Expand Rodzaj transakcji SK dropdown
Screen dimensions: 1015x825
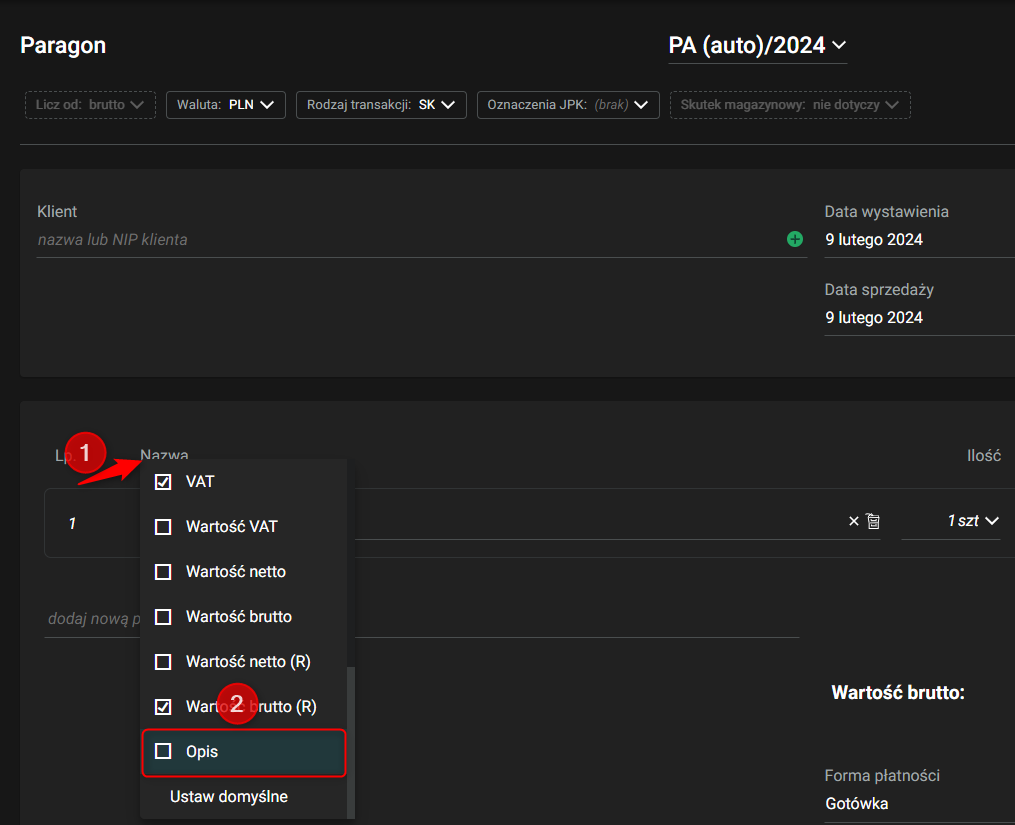(x=381, y=105)
